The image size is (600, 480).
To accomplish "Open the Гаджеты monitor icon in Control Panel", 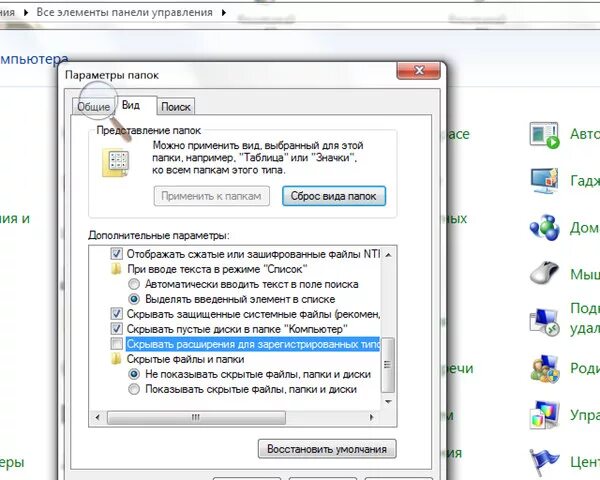I will 545,181.
